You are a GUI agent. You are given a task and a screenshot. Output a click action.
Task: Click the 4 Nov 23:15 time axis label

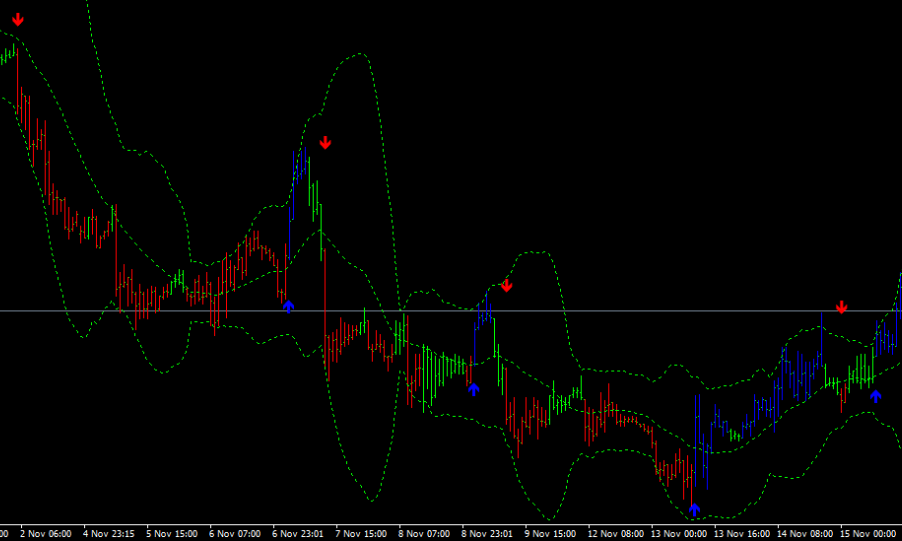[109, 534]
